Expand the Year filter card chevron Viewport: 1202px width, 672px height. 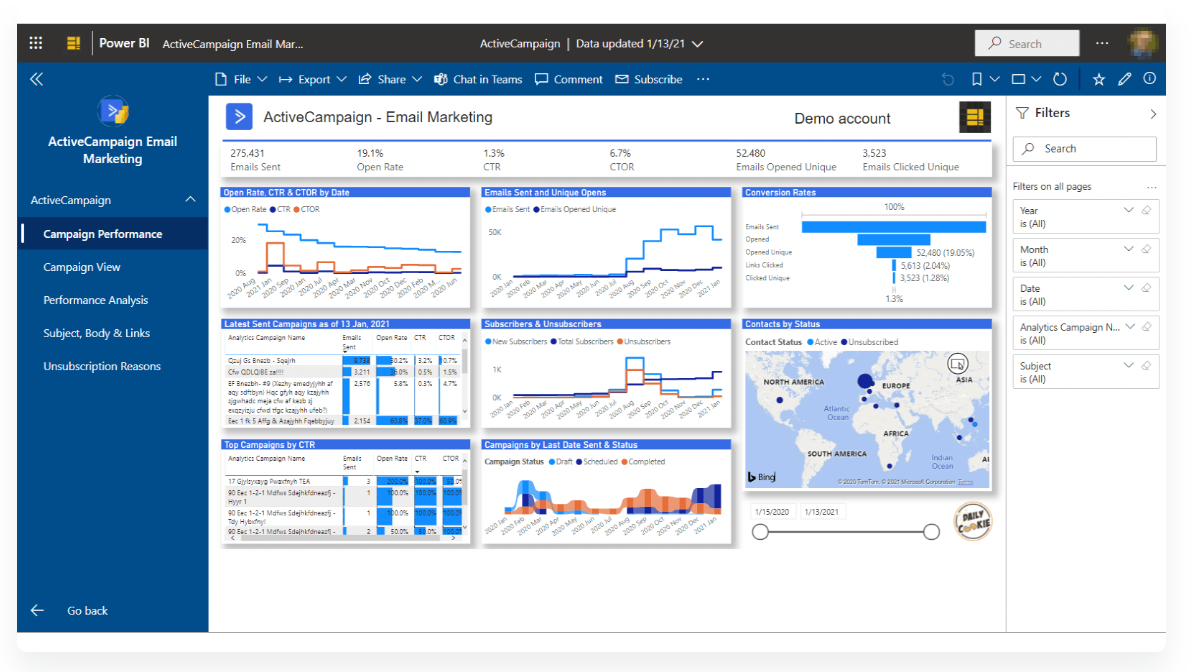pyautogui.click(x=1129, y=210)
